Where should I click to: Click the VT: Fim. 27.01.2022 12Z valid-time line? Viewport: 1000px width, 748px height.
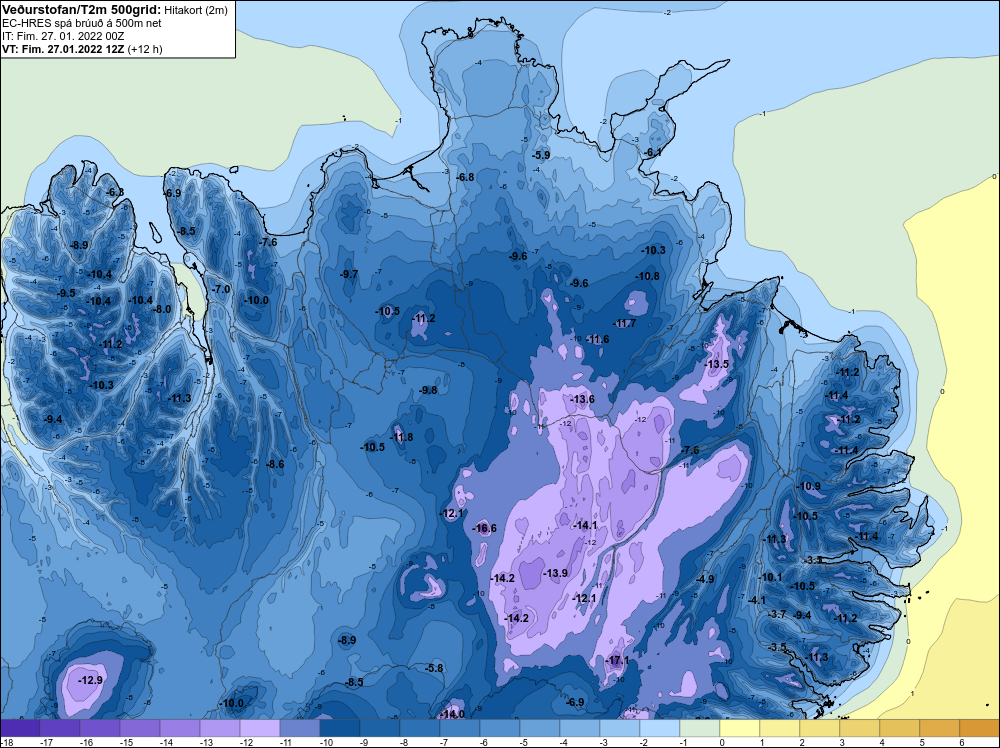click(x=63, y=49)
